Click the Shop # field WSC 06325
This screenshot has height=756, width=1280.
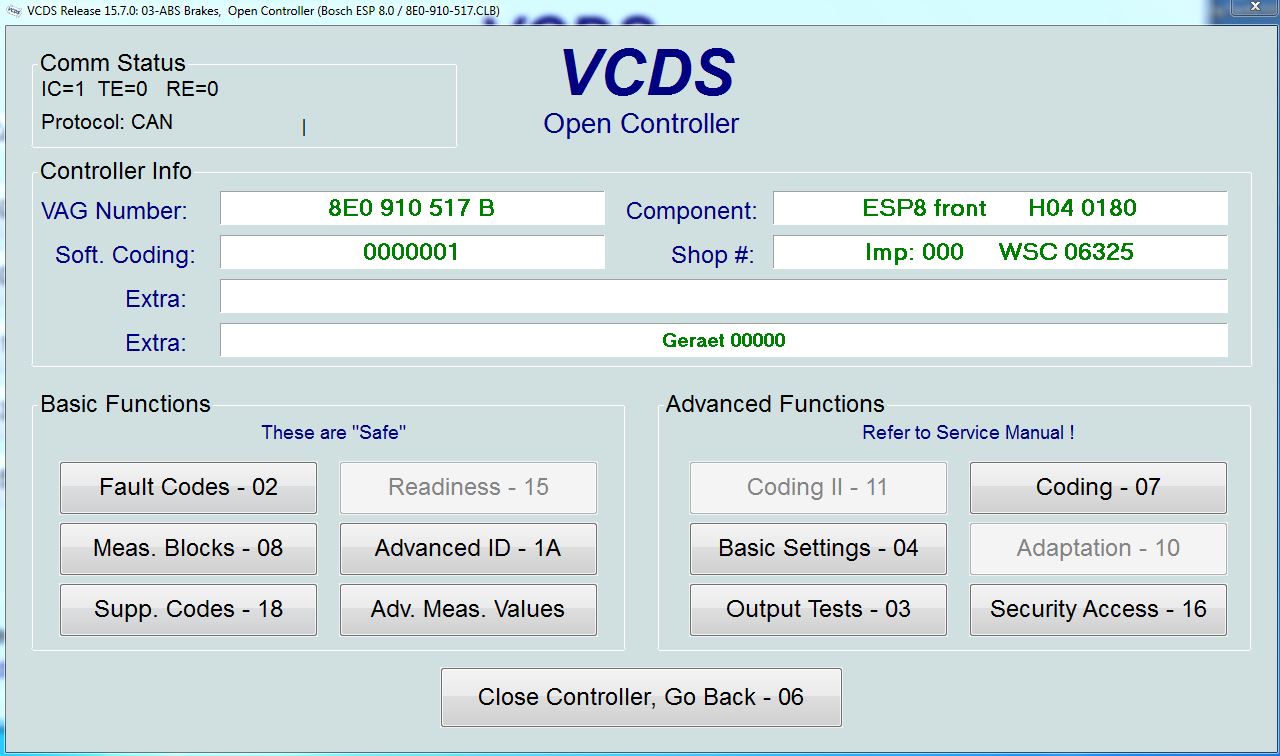pos(1000,252)
